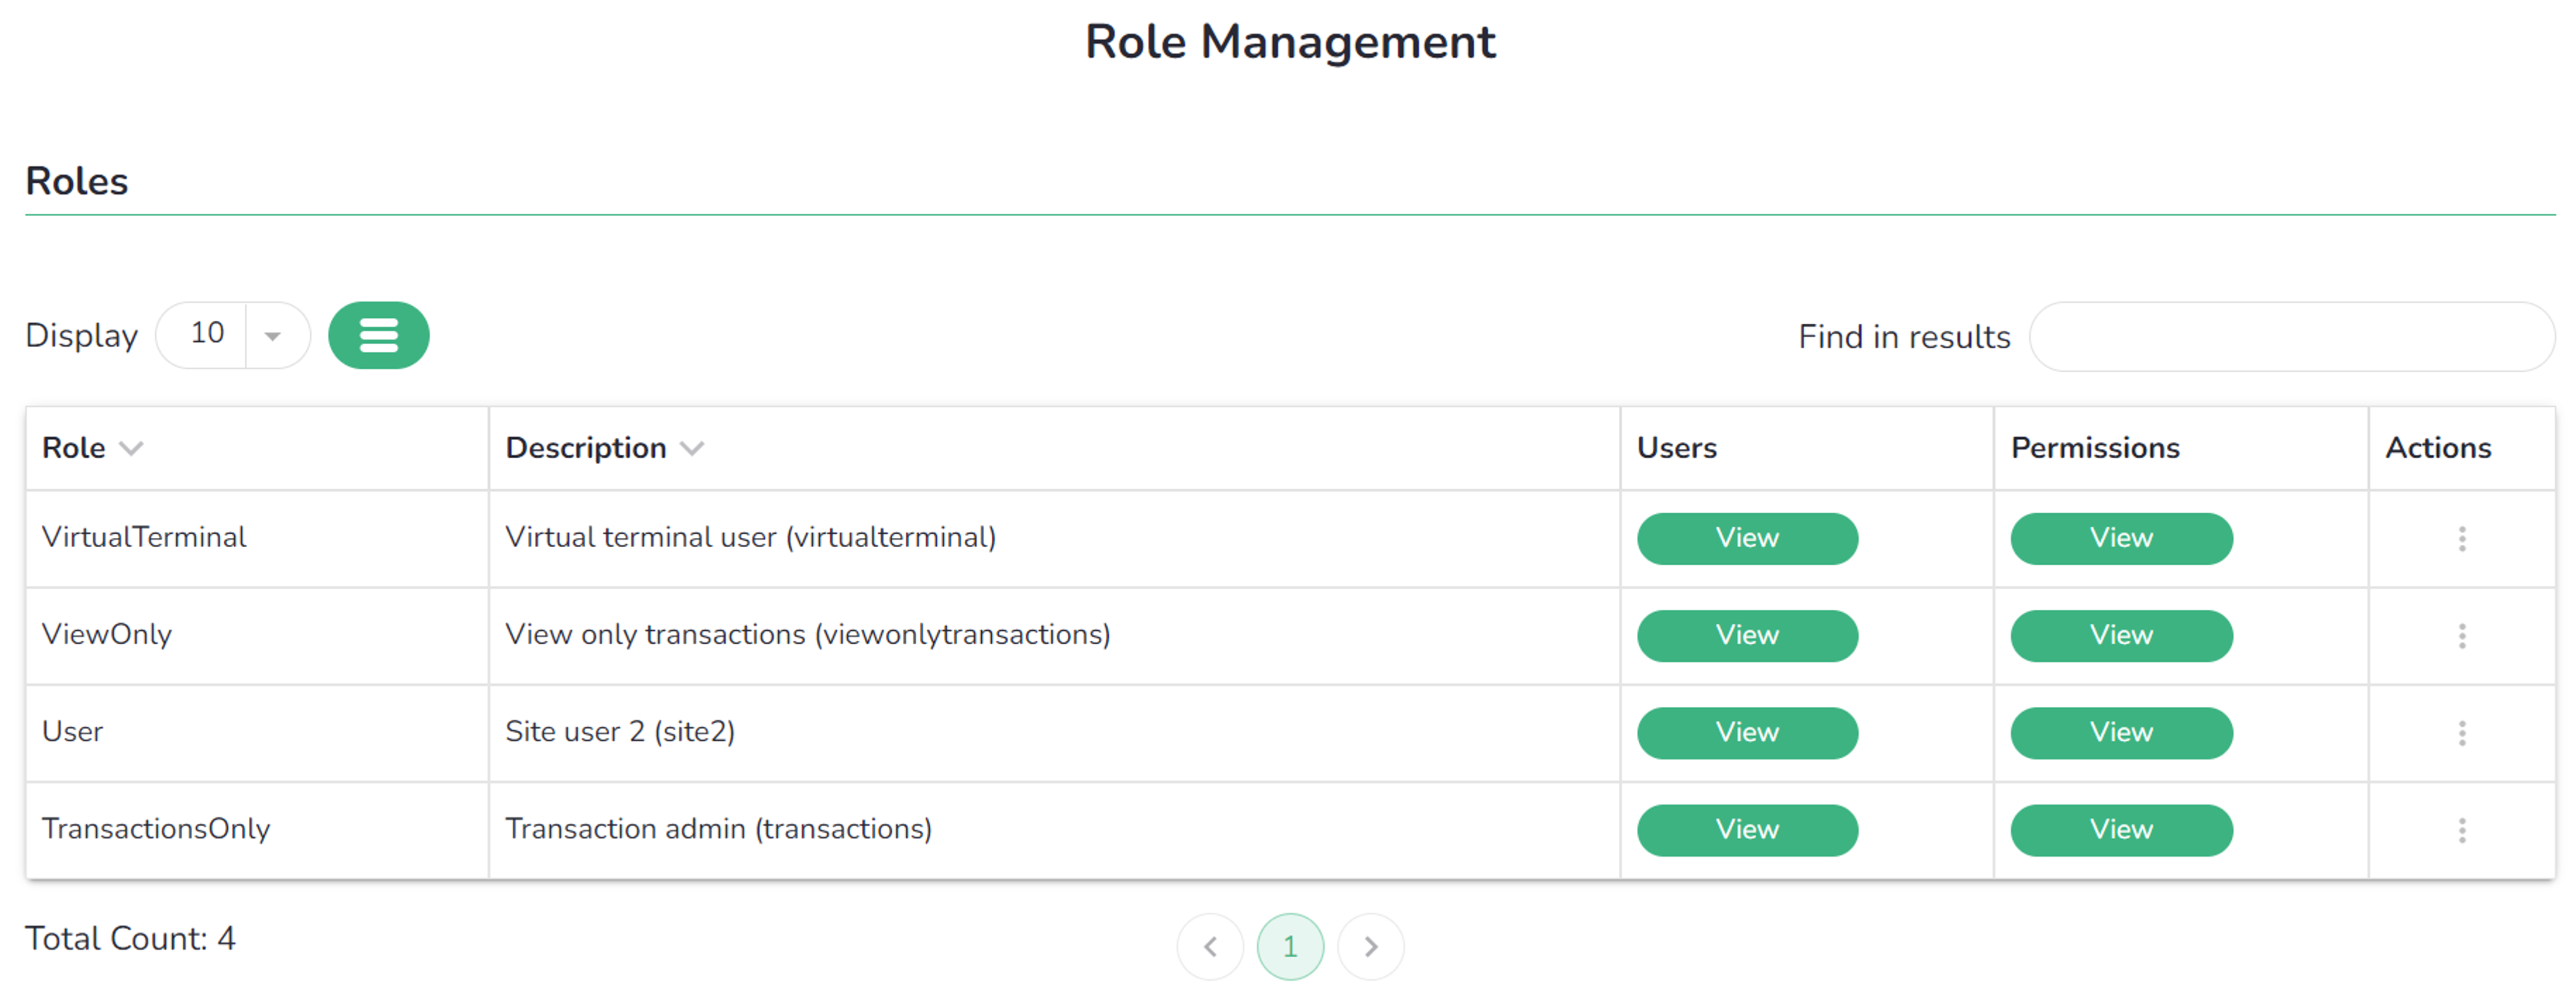Image resolution: width=2576 pixels, height=1006 pixels.
Task: Select page 1 in pagination
Action: (1290, 946)
